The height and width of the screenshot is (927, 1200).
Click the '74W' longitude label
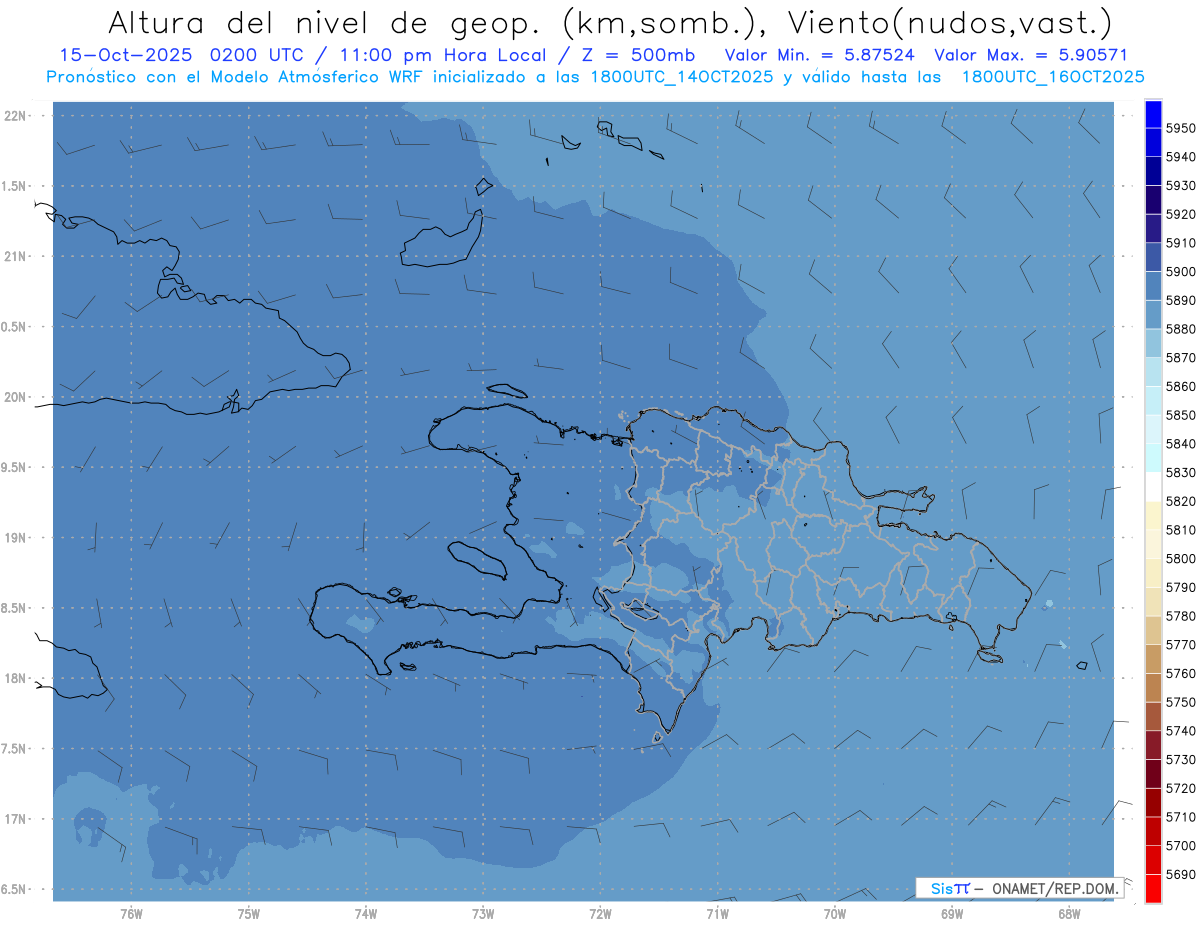366,914
